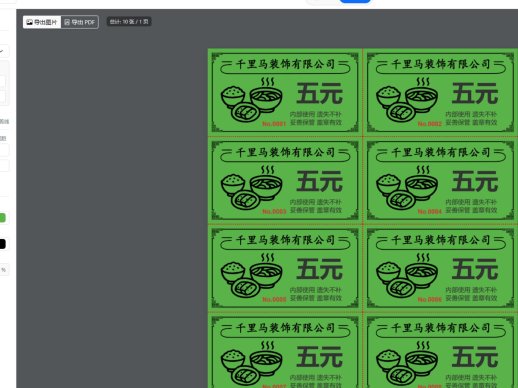The width and height of the screenshot is (518, 388).
Task: Select the meal ticket numbered No.0005
Action: click(x=285, y=268)
